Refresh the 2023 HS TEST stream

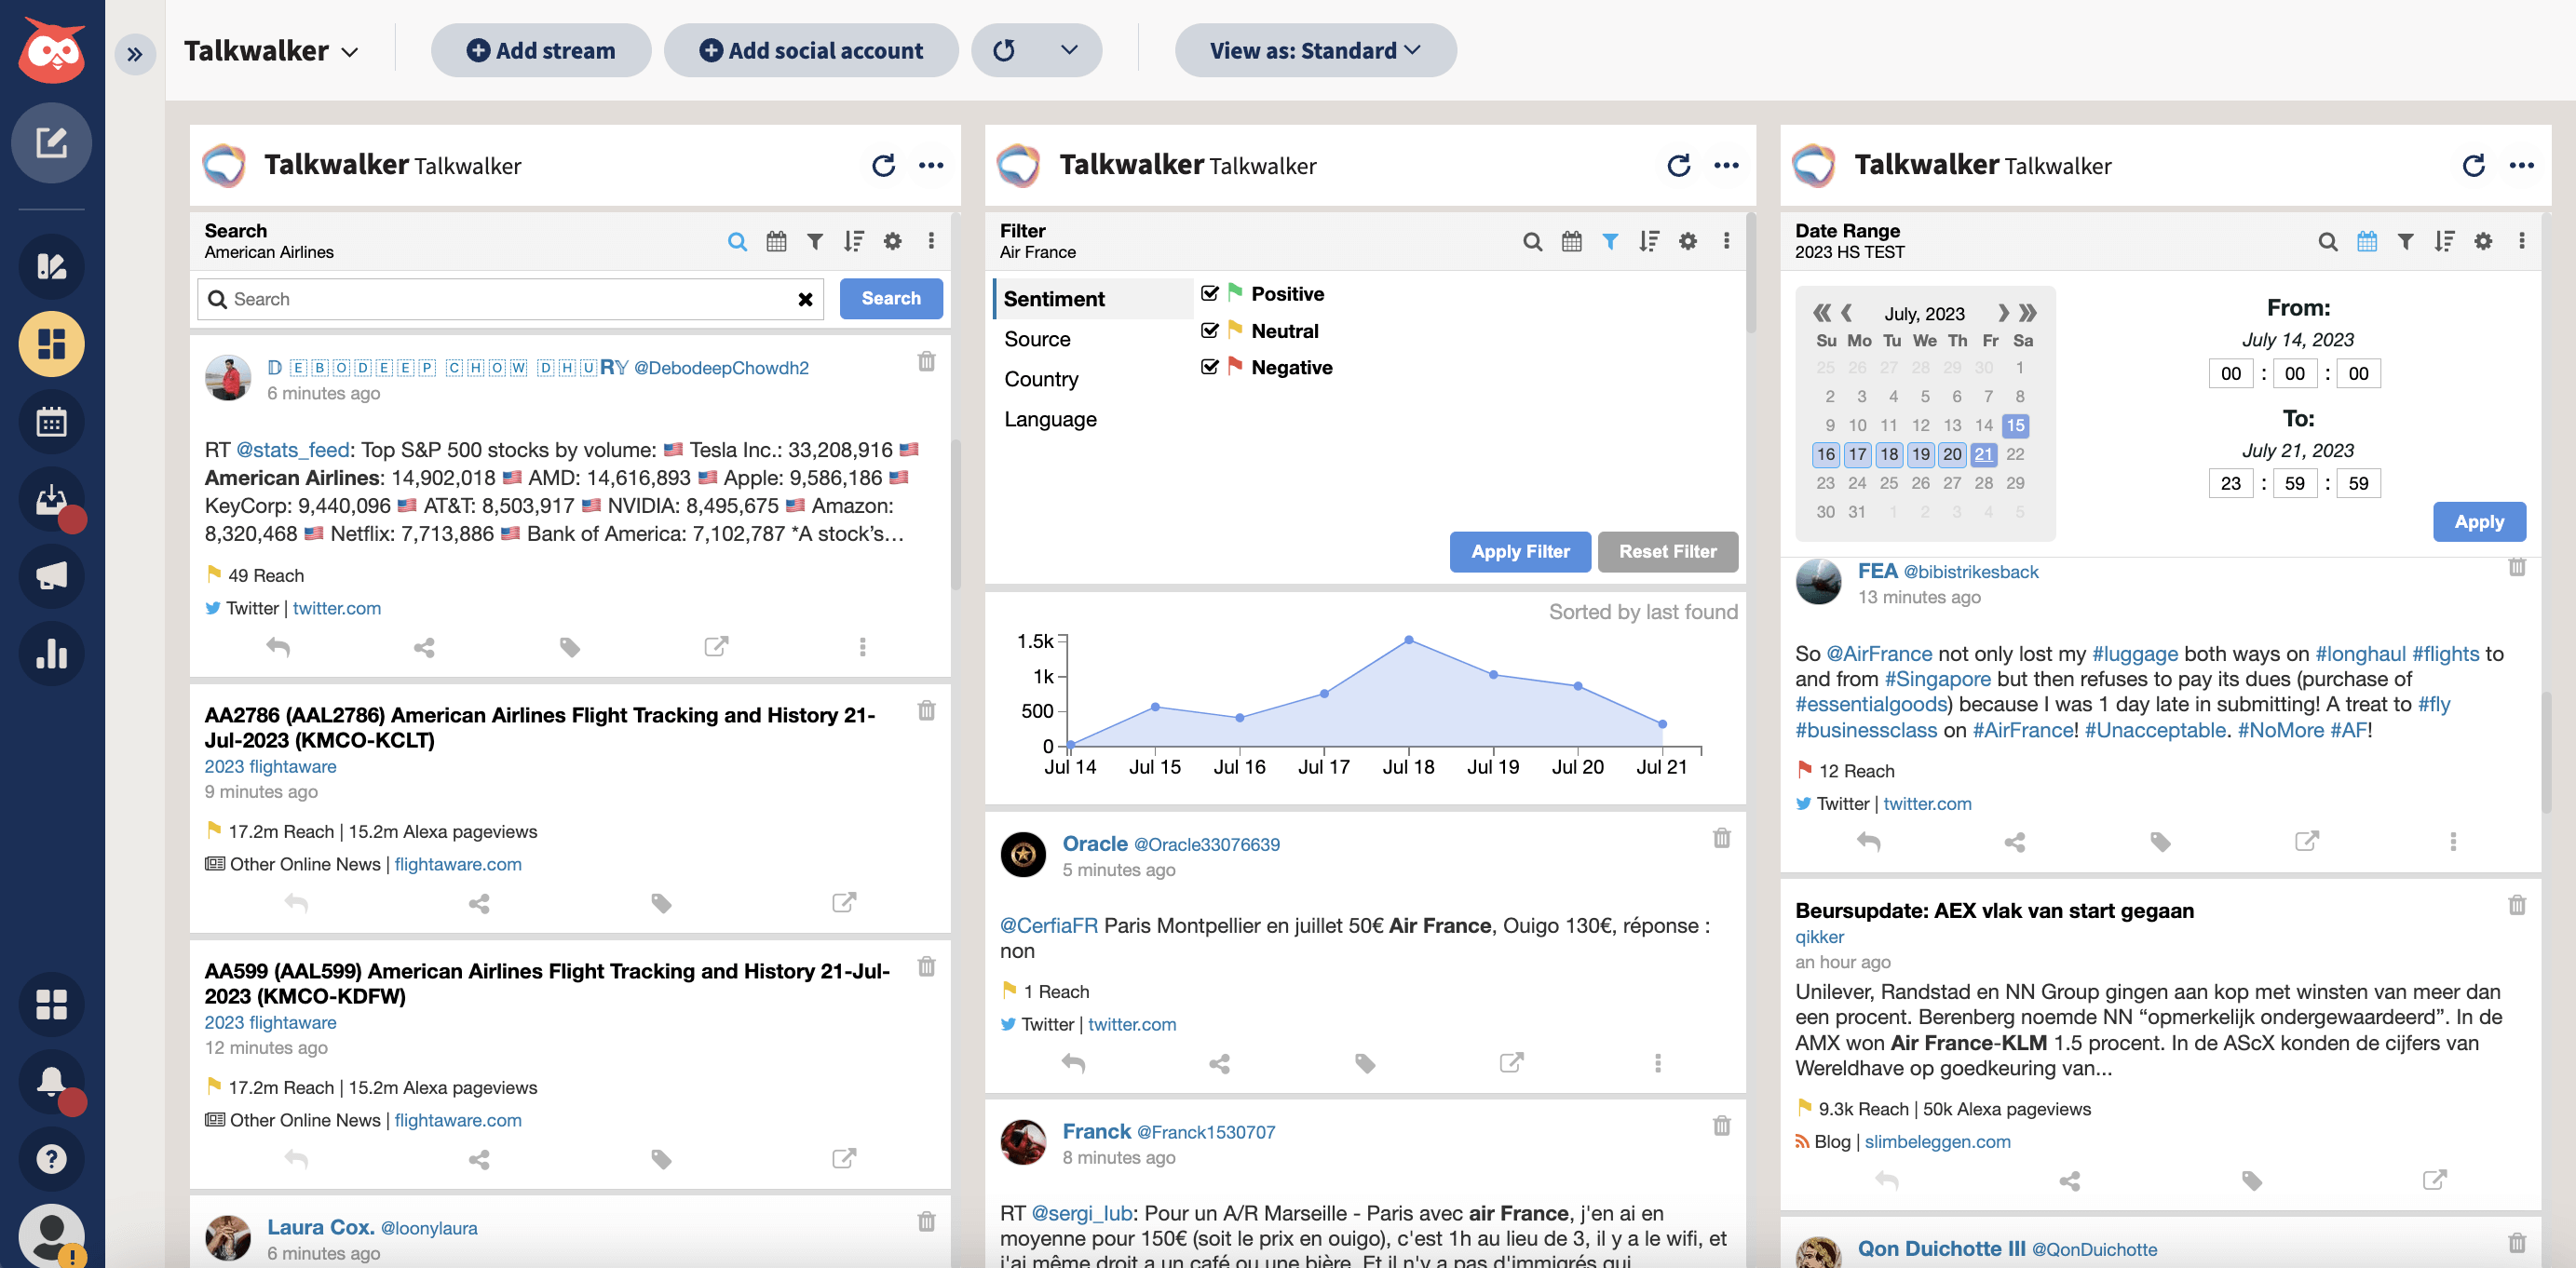(2473, 165)
